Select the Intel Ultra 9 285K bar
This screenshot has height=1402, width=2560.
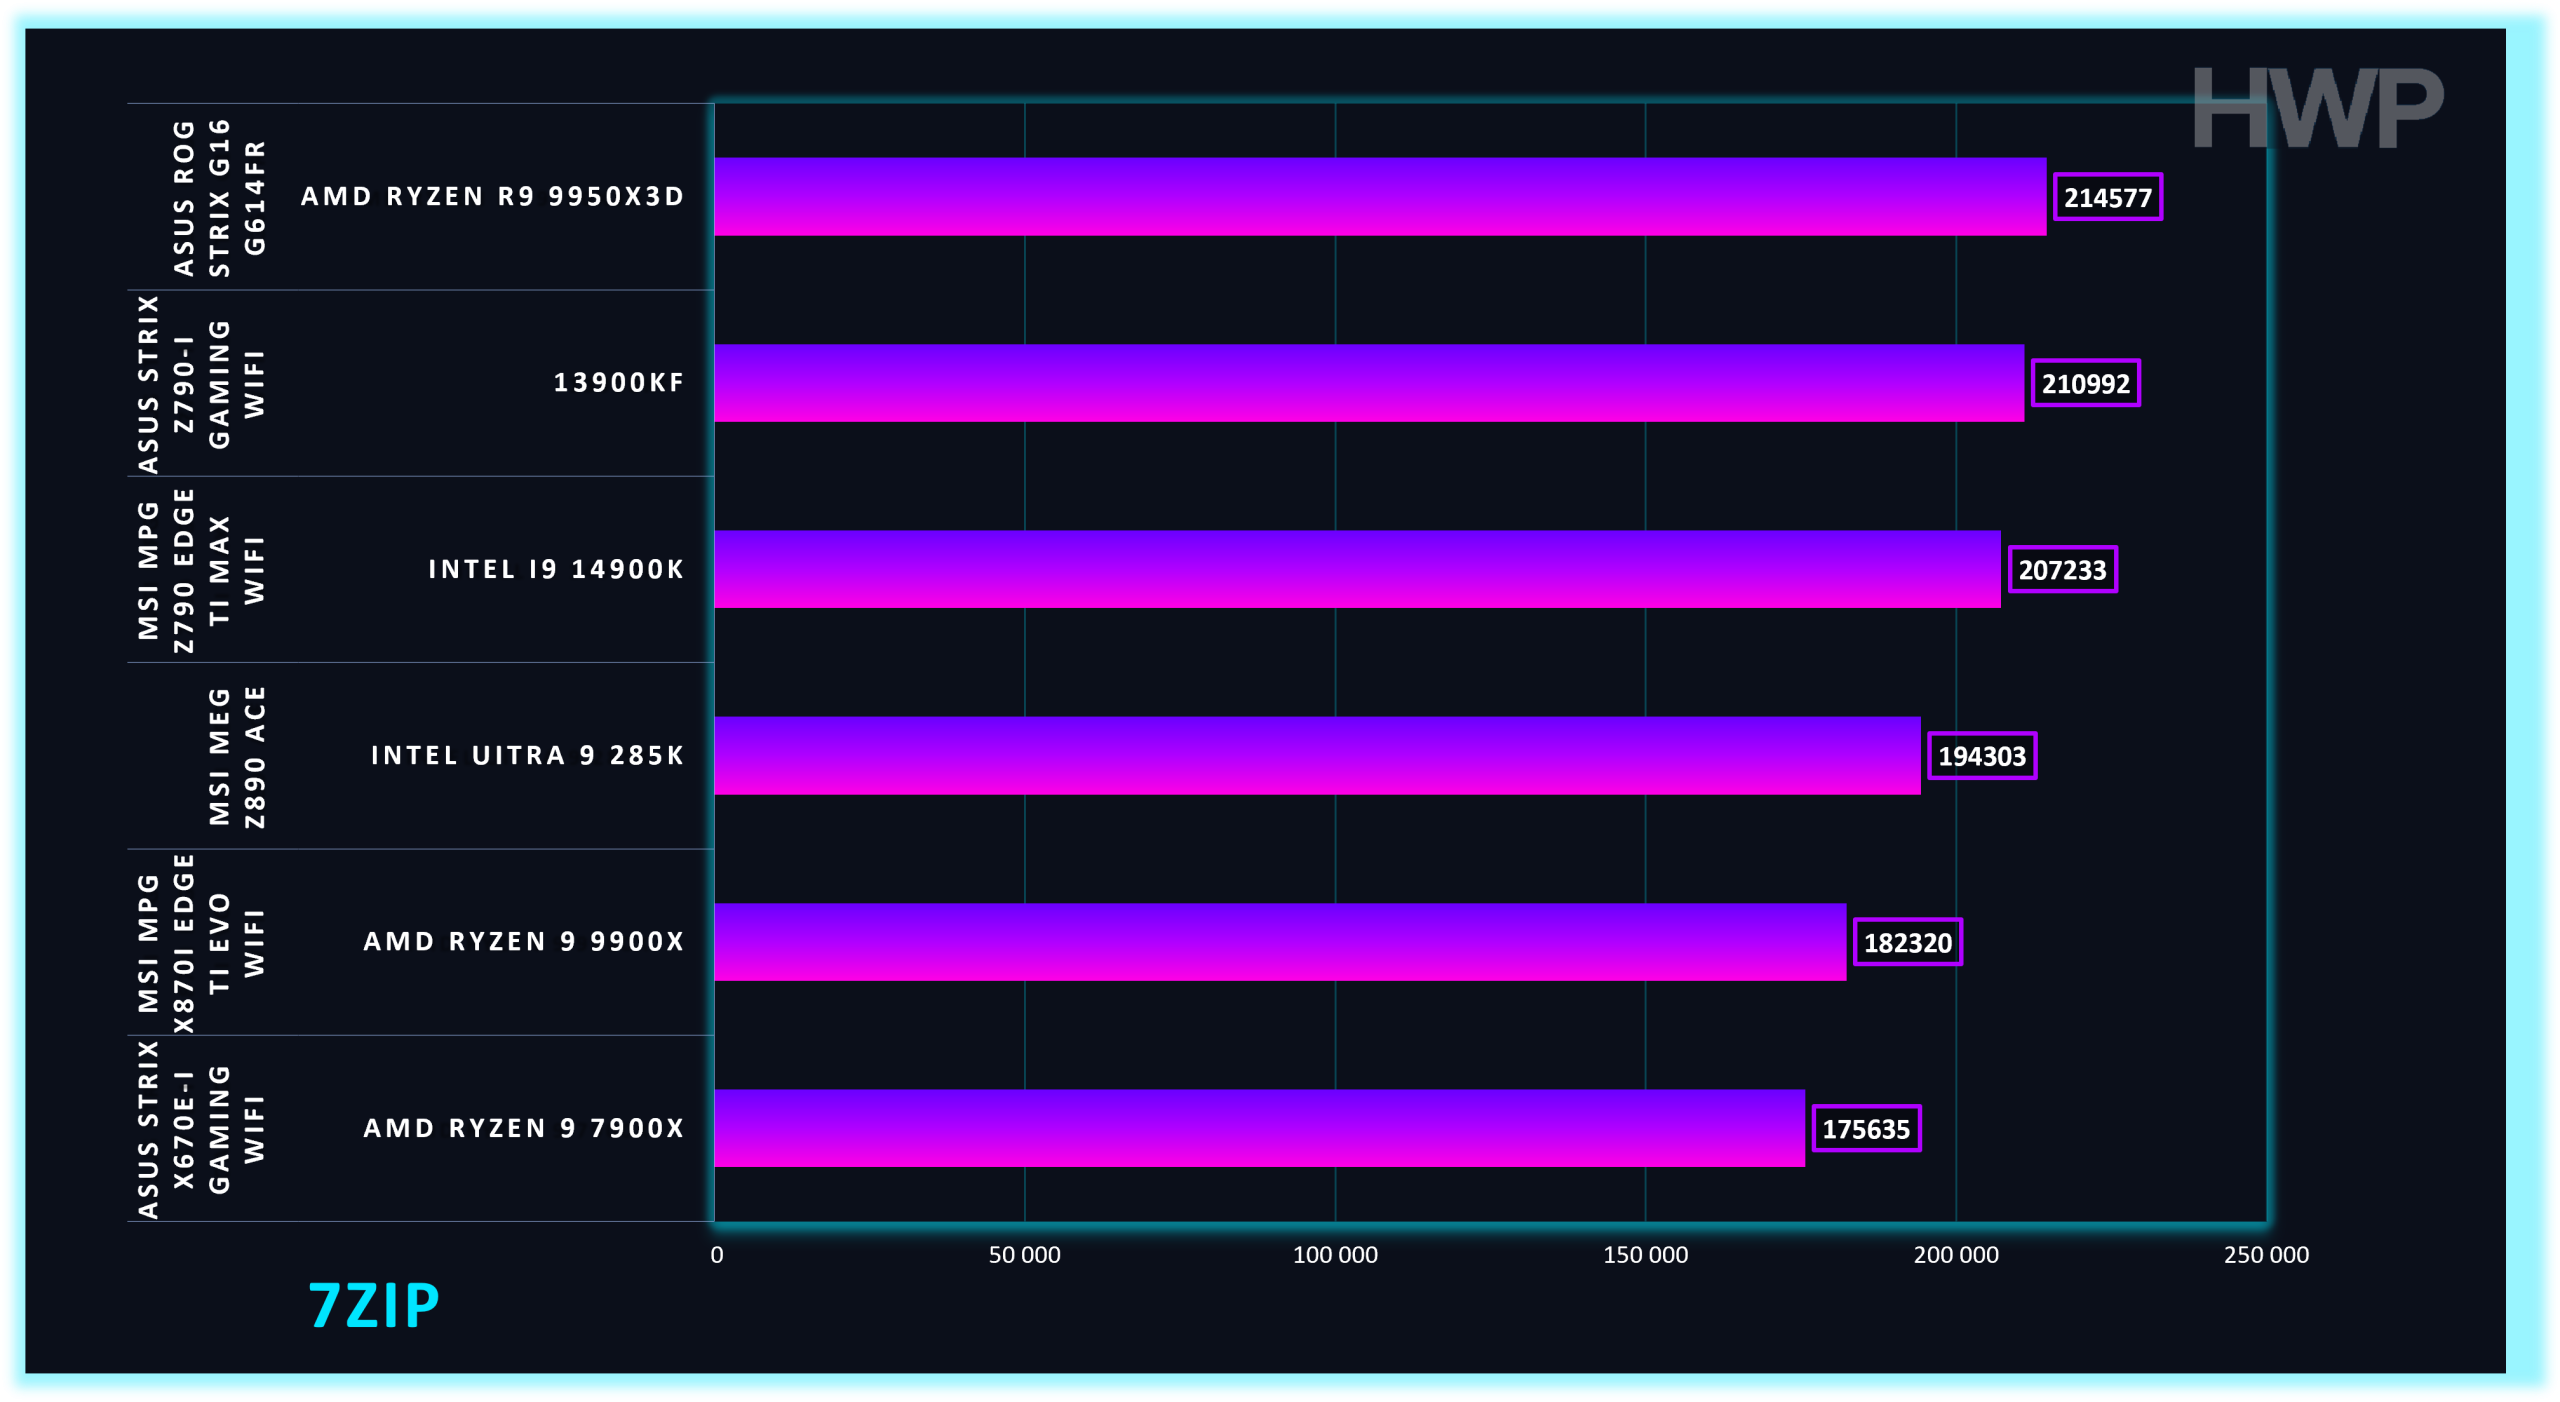(1317, 755)
